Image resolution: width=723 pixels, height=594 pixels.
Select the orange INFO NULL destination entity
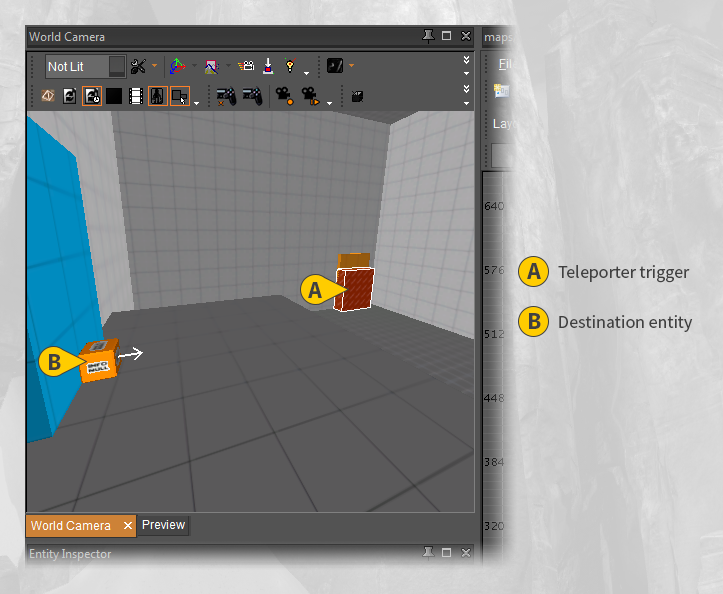click(102, 362)
